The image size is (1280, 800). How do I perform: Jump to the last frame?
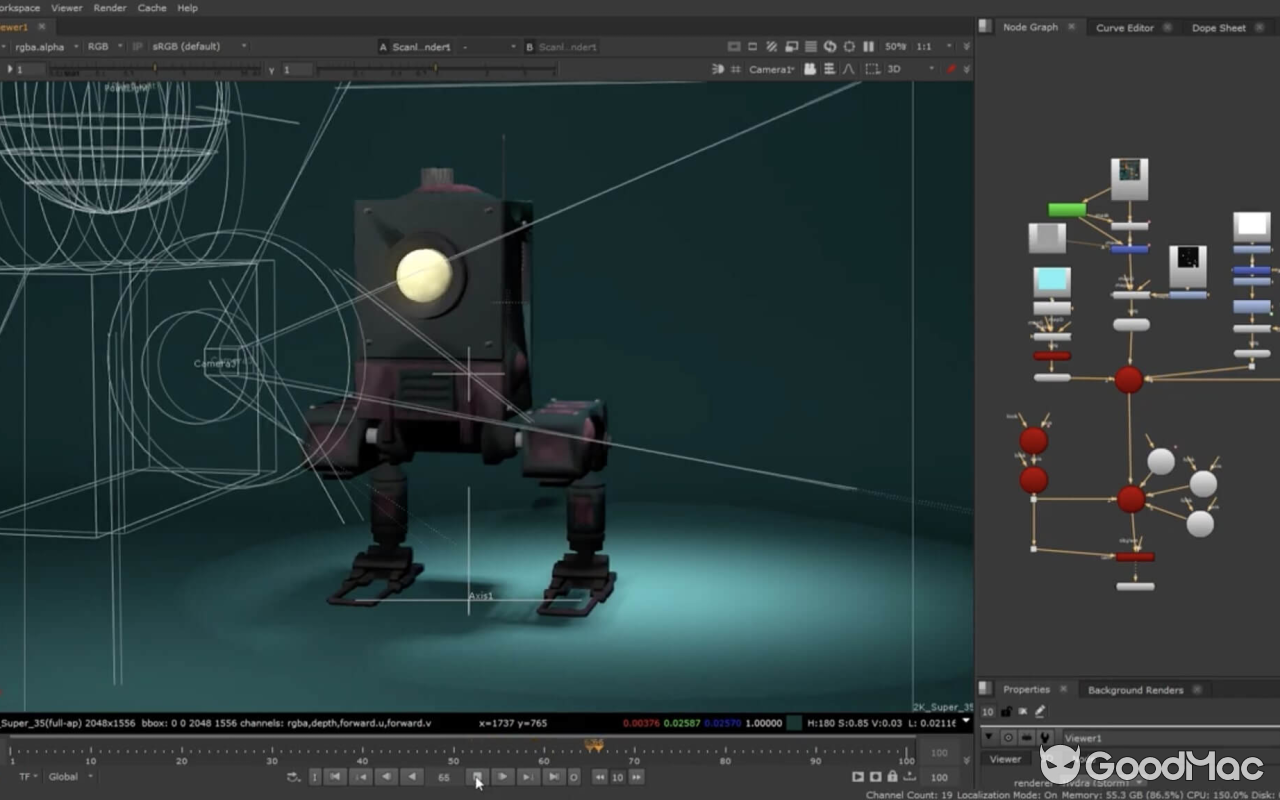click(553, 777)
